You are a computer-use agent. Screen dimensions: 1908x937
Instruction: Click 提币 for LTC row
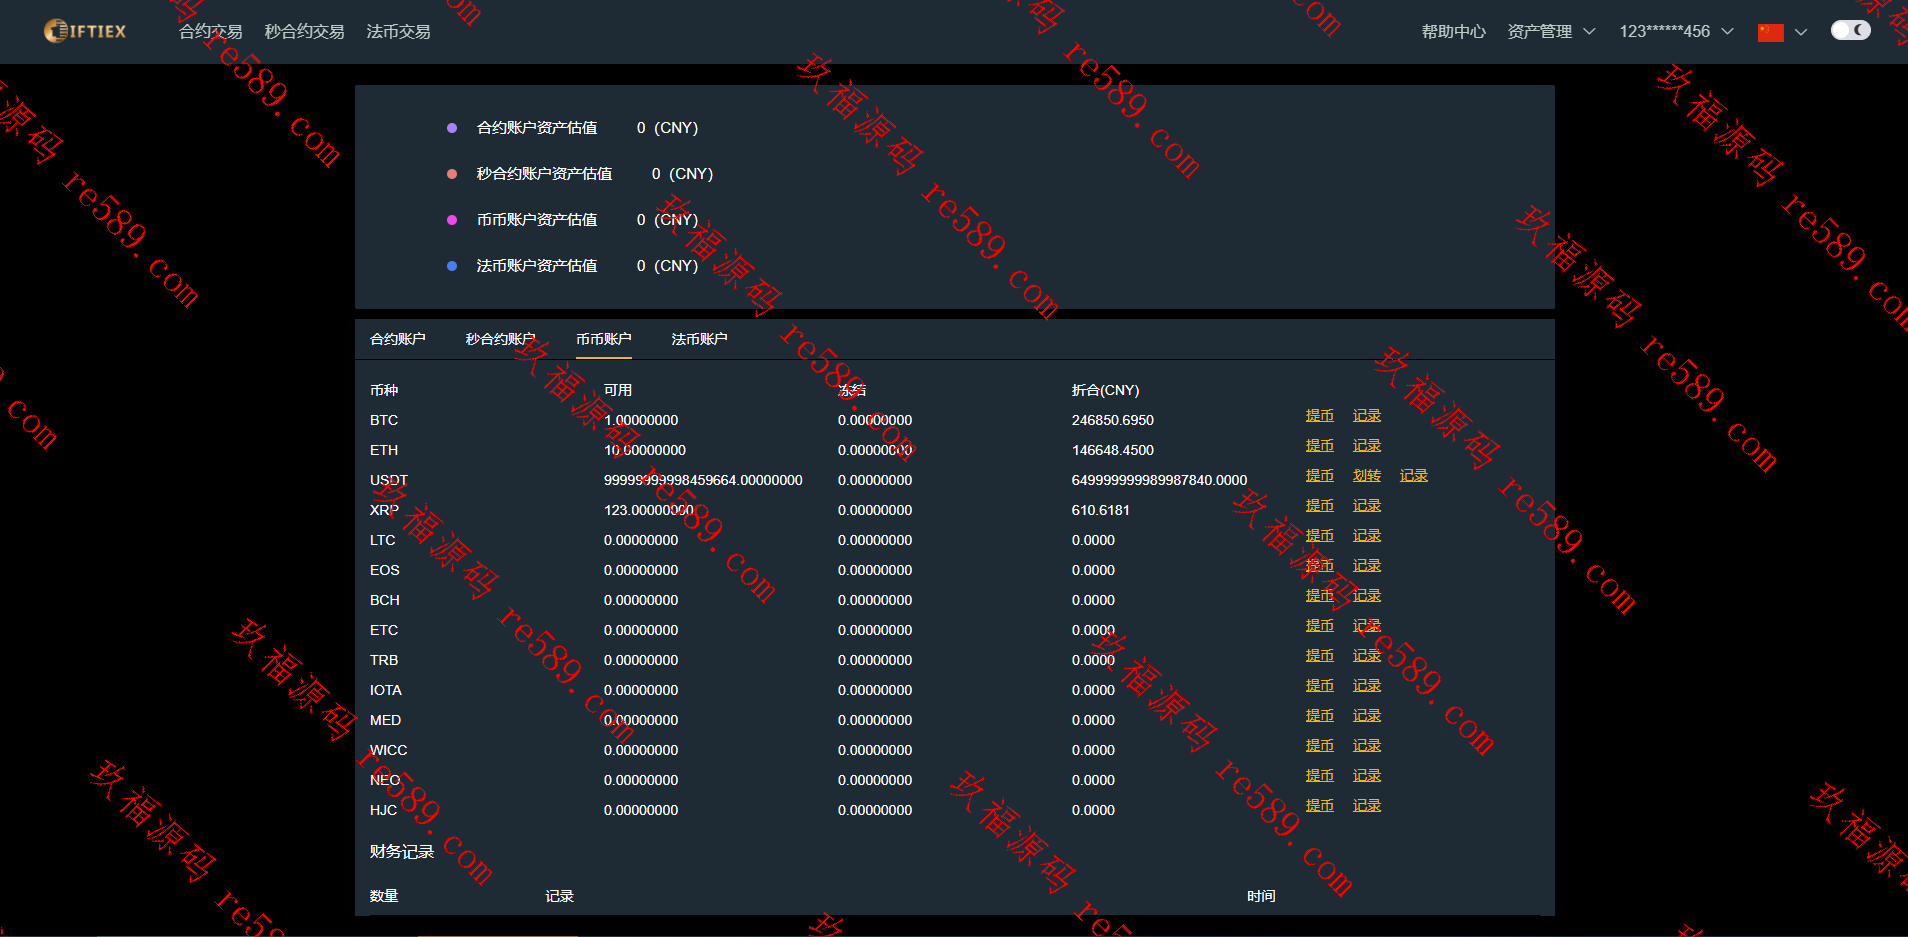point(1319,535)
